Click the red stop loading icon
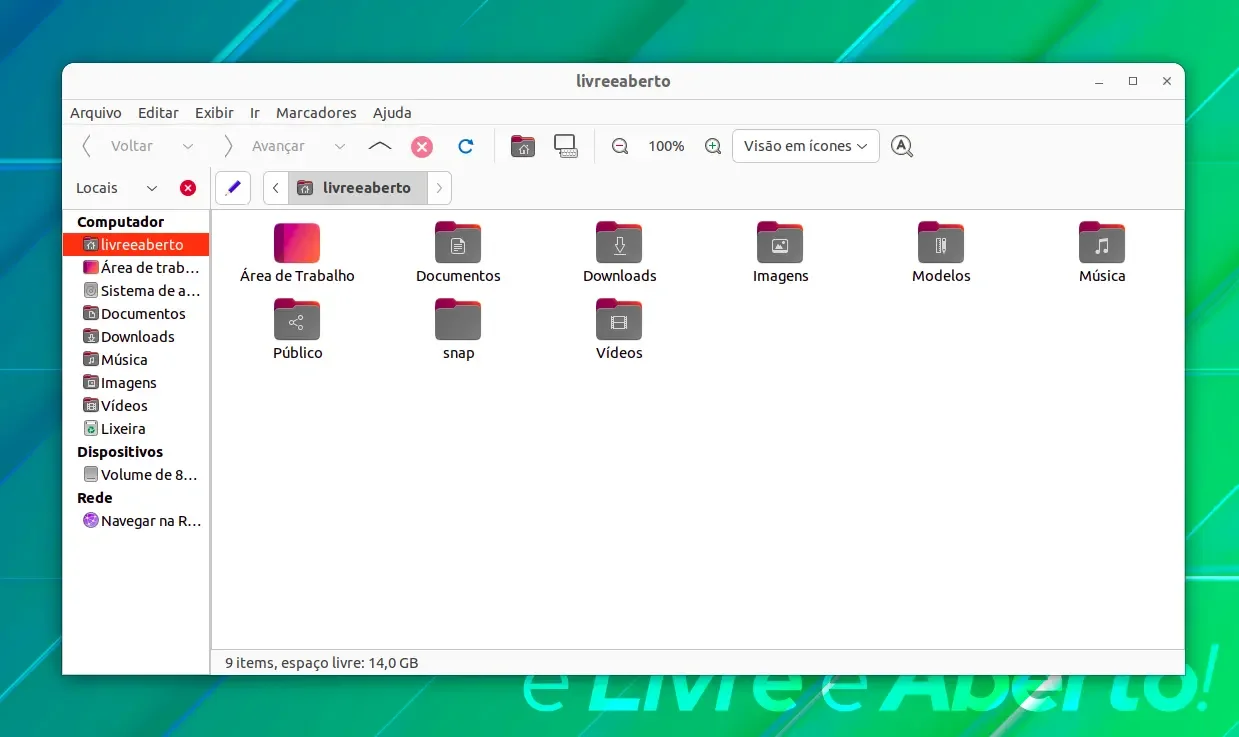This screenshot has width=1239, height=737. click(x=422, y=146)
